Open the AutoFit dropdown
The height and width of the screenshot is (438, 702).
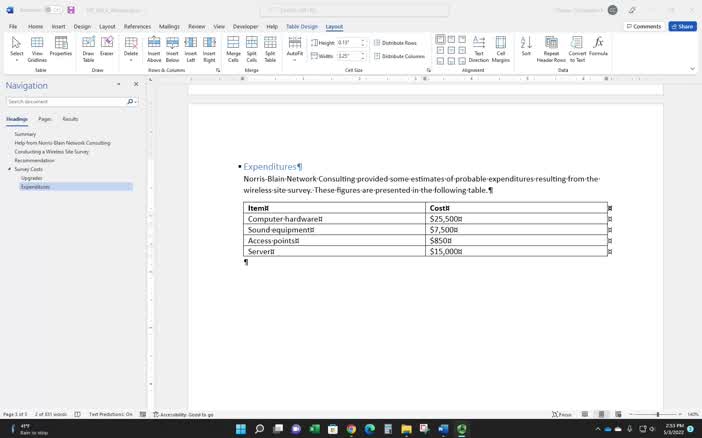tap(295, 48)
